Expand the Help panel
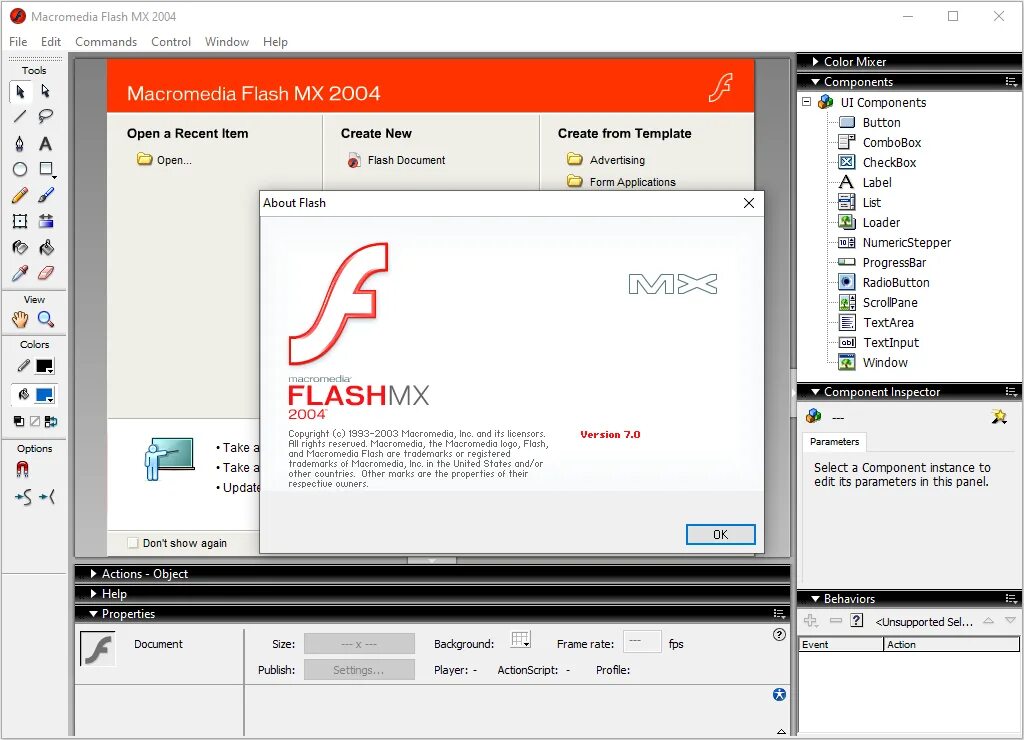Viewport: 1024px width, 740px height. pos(93,594)
